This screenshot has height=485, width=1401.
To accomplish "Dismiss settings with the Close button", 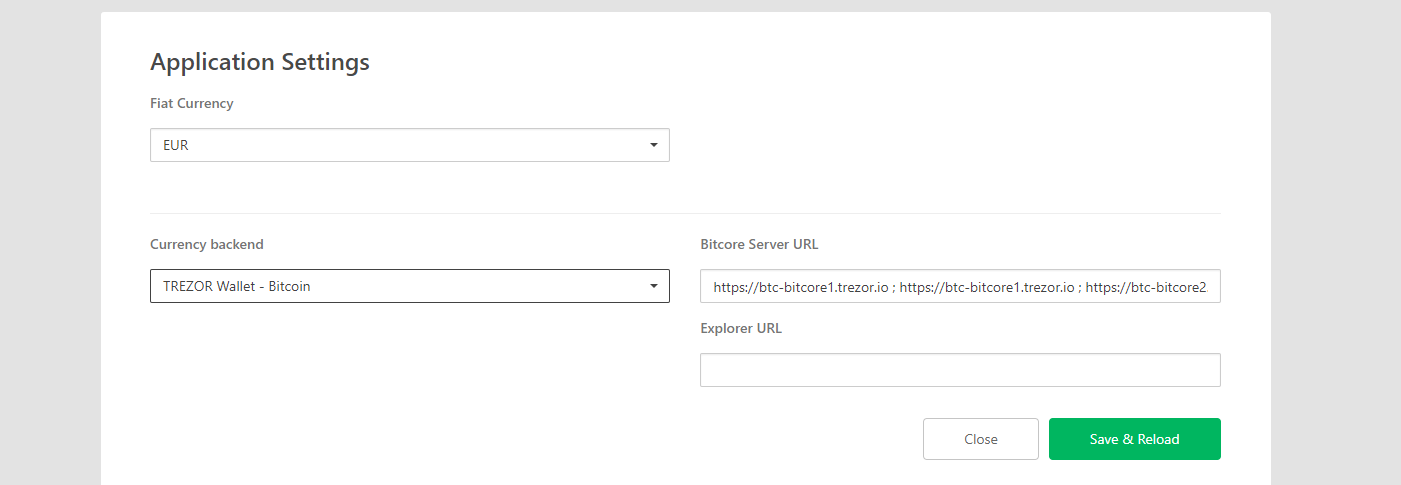I will [x=981, y=439].
